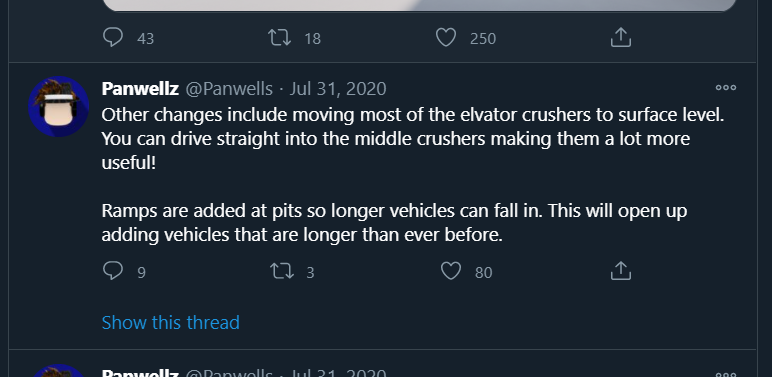This screenshot has width=772, height=377.
Task: Reply to the tweet with 43 replies
Action: (x=113, y=37)
